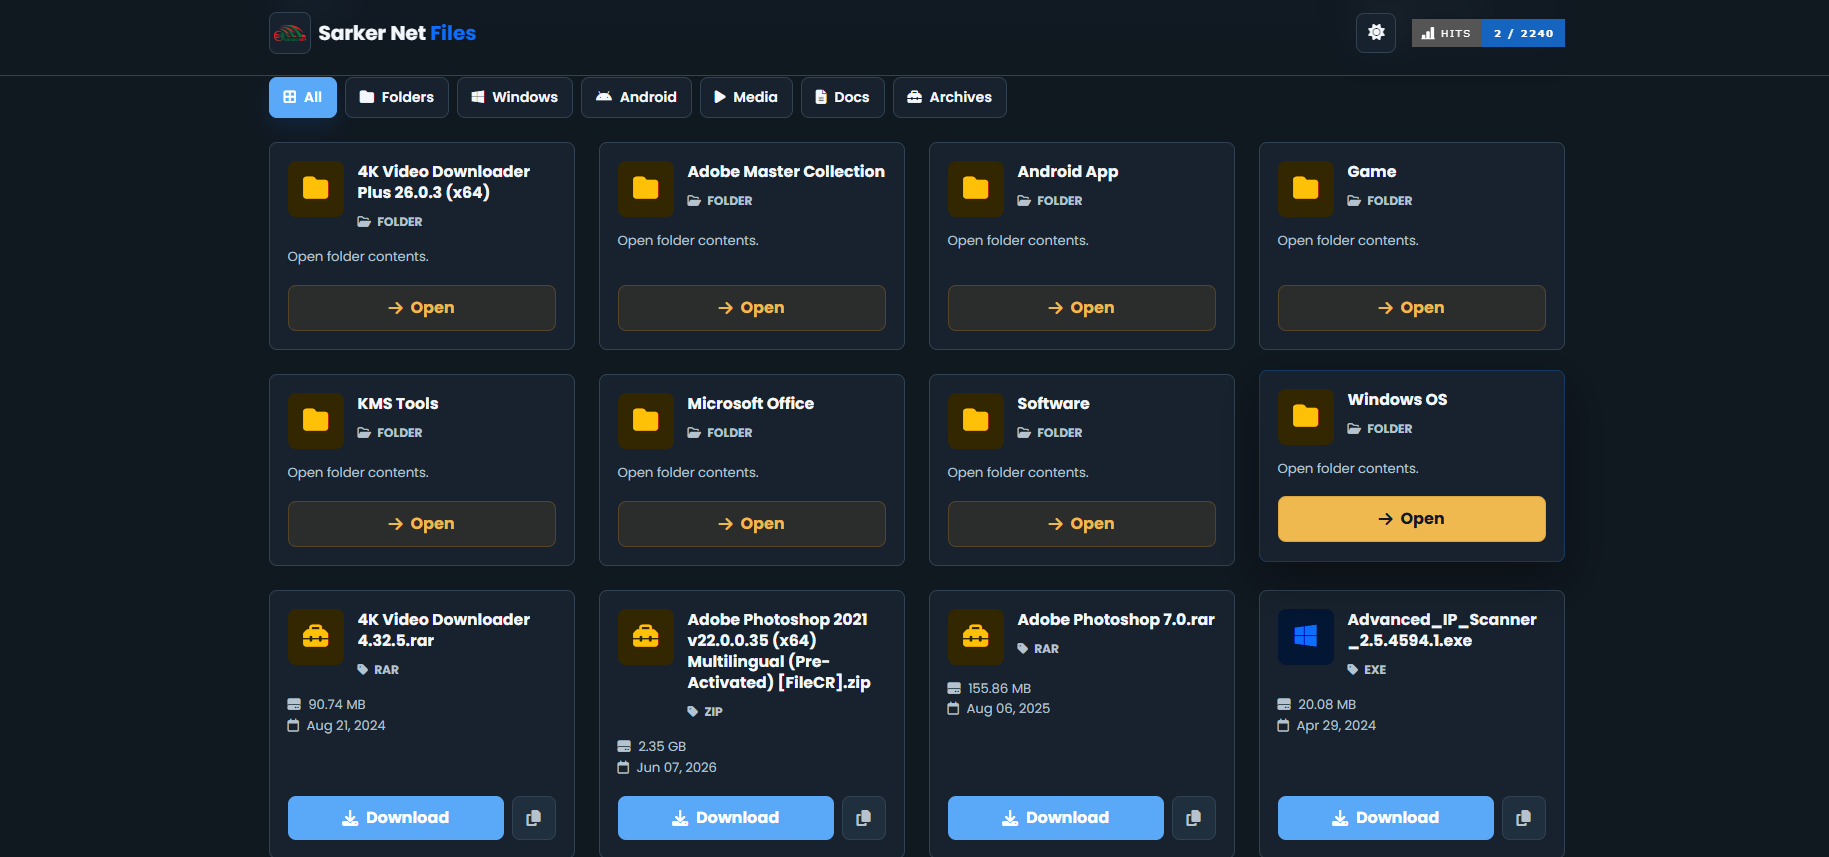The image size is (1829, 857).
Task: Click the Sarker Net Files site title
Action: pos(397,33)
